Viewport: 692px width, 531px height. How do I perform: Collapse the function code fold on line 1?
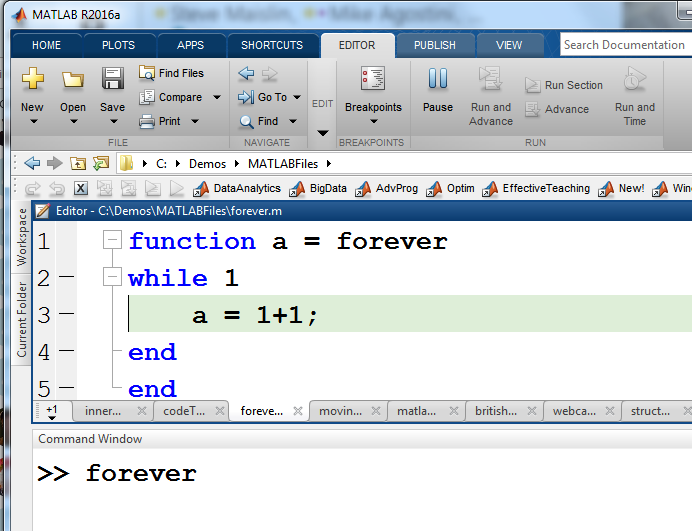[x=112, y=241]
